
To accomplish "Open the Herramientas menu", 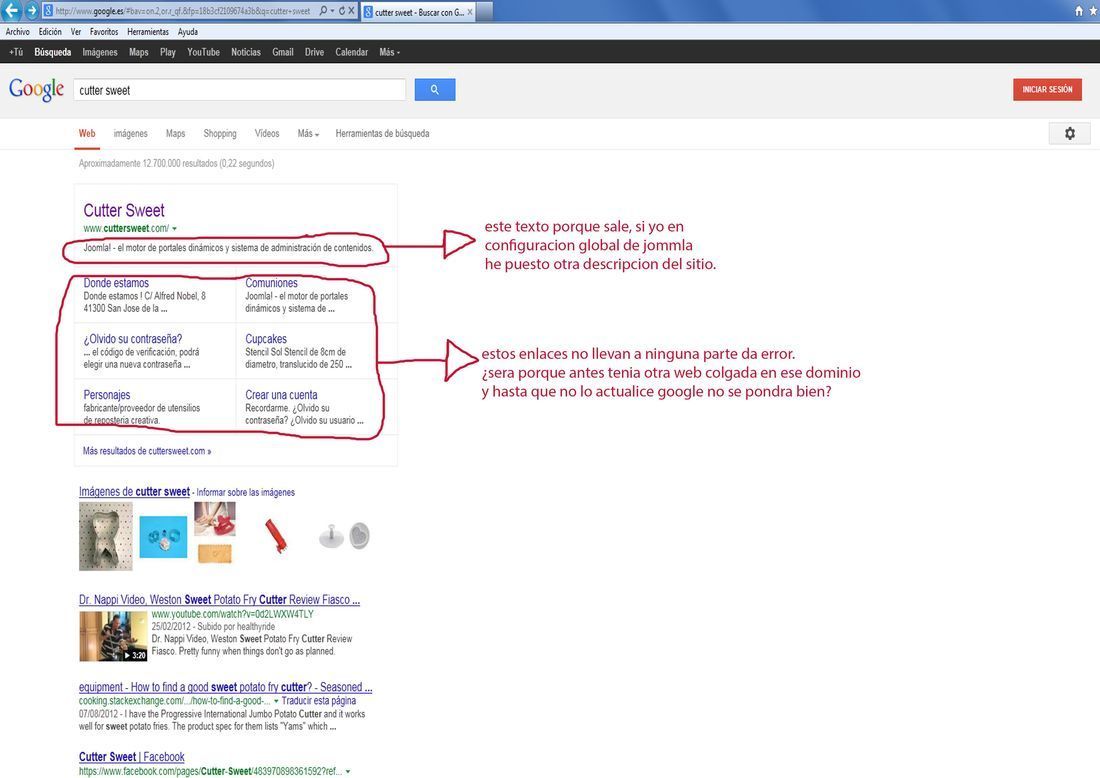I will [148, 32].
